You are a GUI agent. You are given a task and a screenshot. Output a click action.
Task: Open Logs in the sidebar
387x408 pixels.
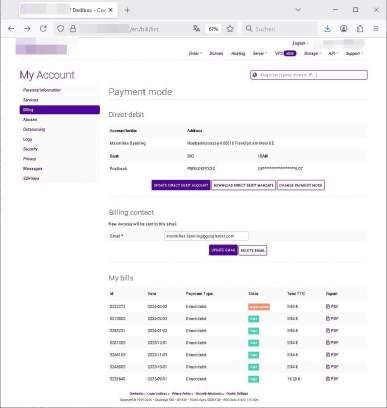point(27,139)
